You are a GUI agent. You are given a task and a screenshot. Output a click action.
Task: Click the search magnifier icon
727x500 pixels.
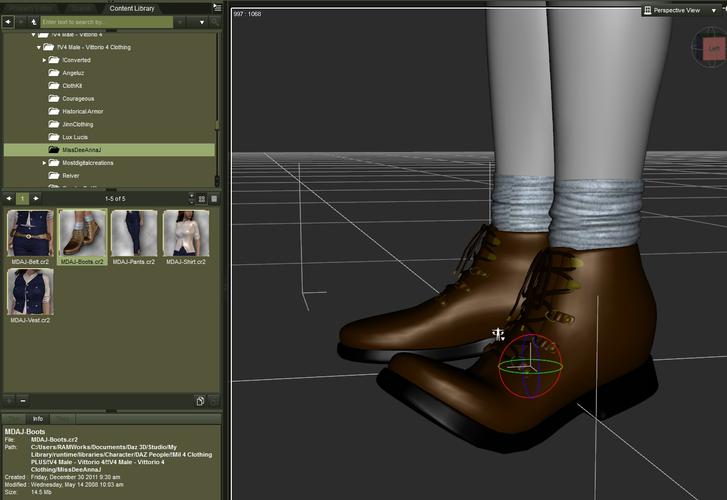pos(214,20)
